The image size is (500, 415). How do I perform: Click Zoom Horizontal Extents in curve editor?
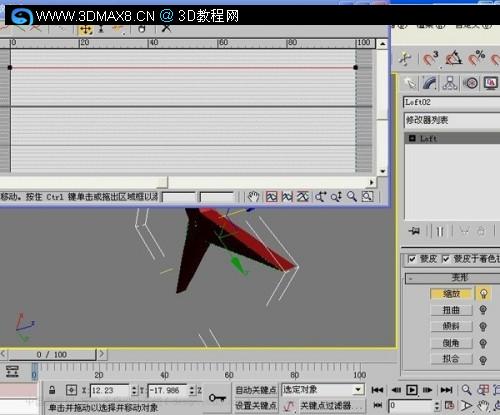pos(272,197)
